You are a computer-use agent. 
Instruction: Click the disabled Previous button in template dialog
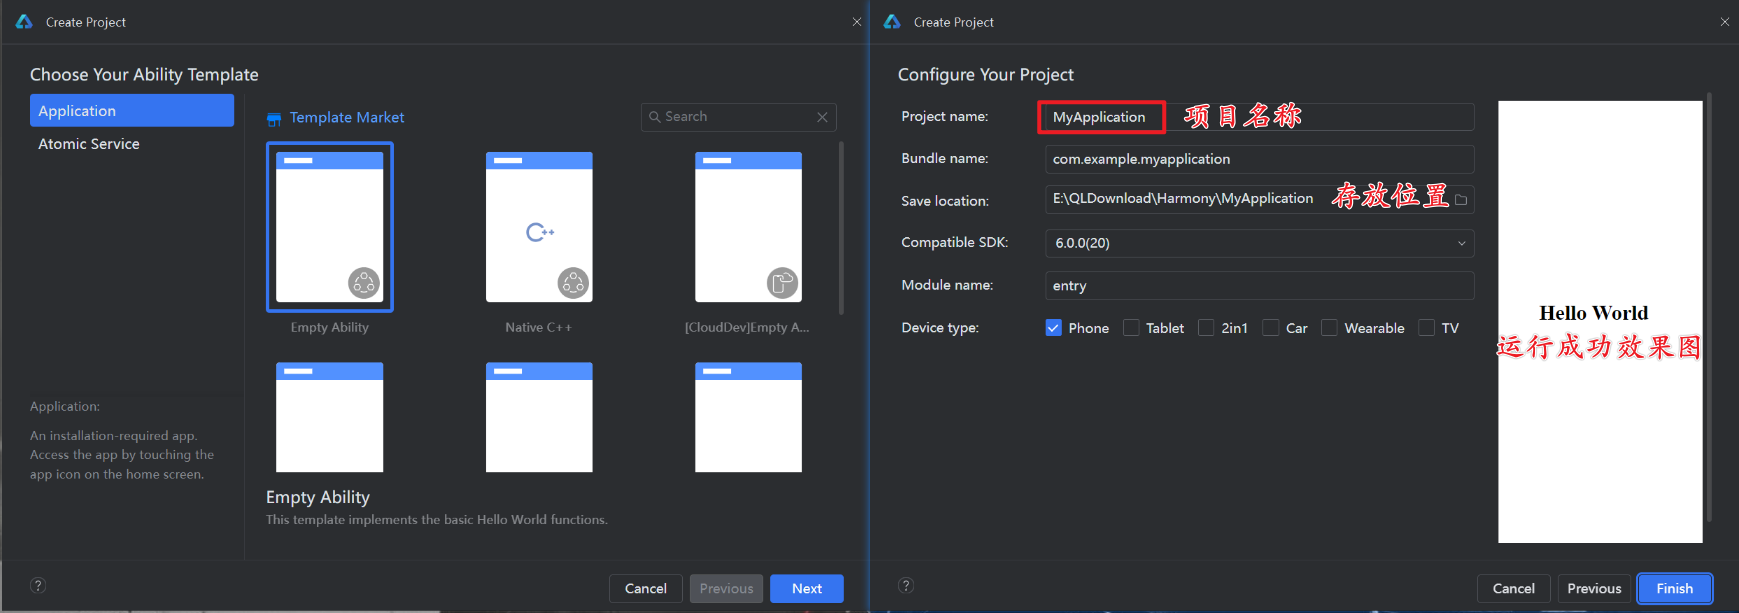coord(726,589)
